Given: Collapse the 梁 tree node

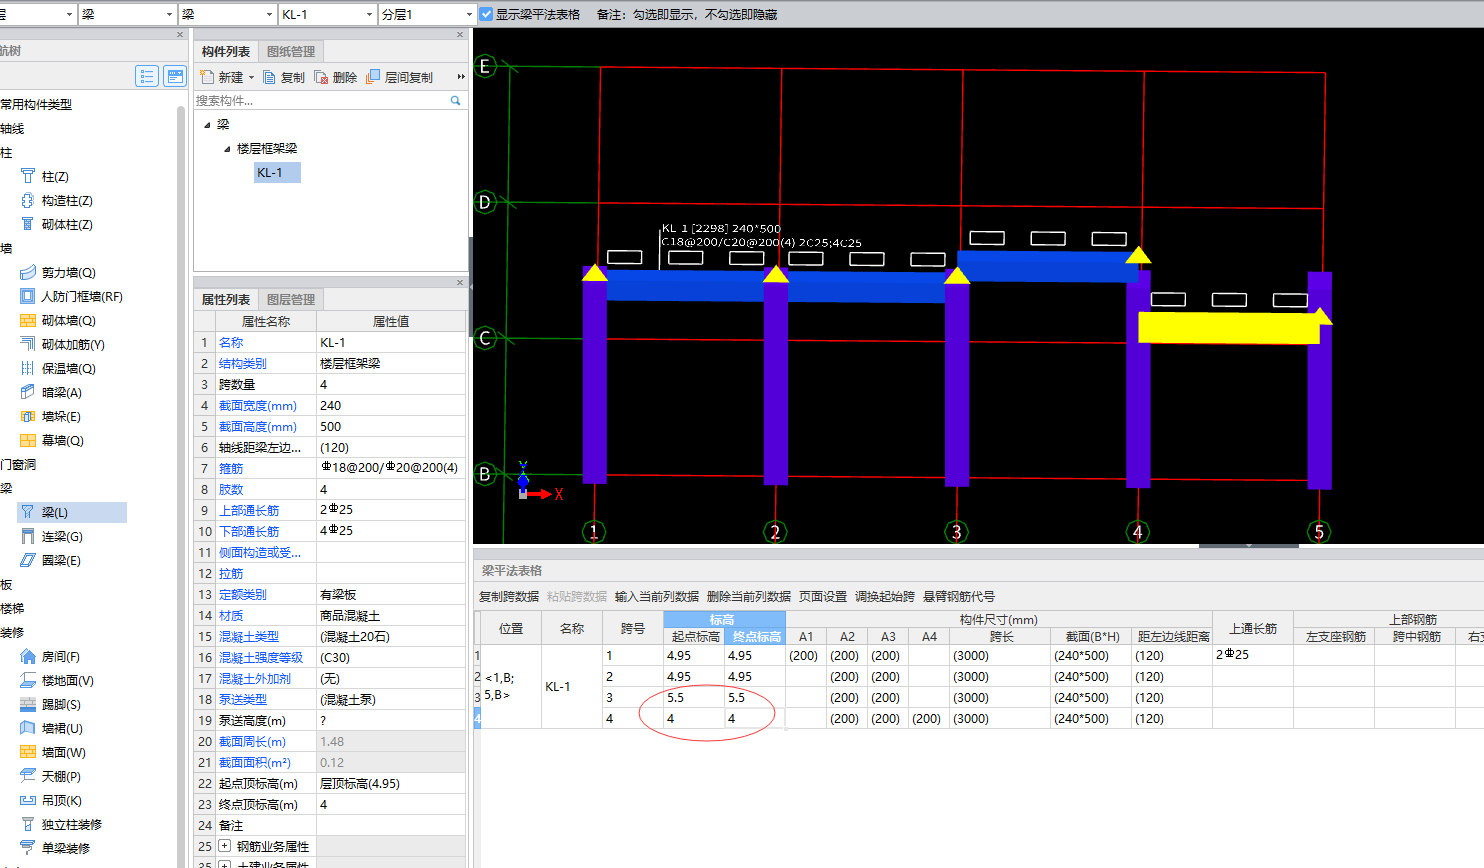Looking at the screenshot, I should (207, 124).
